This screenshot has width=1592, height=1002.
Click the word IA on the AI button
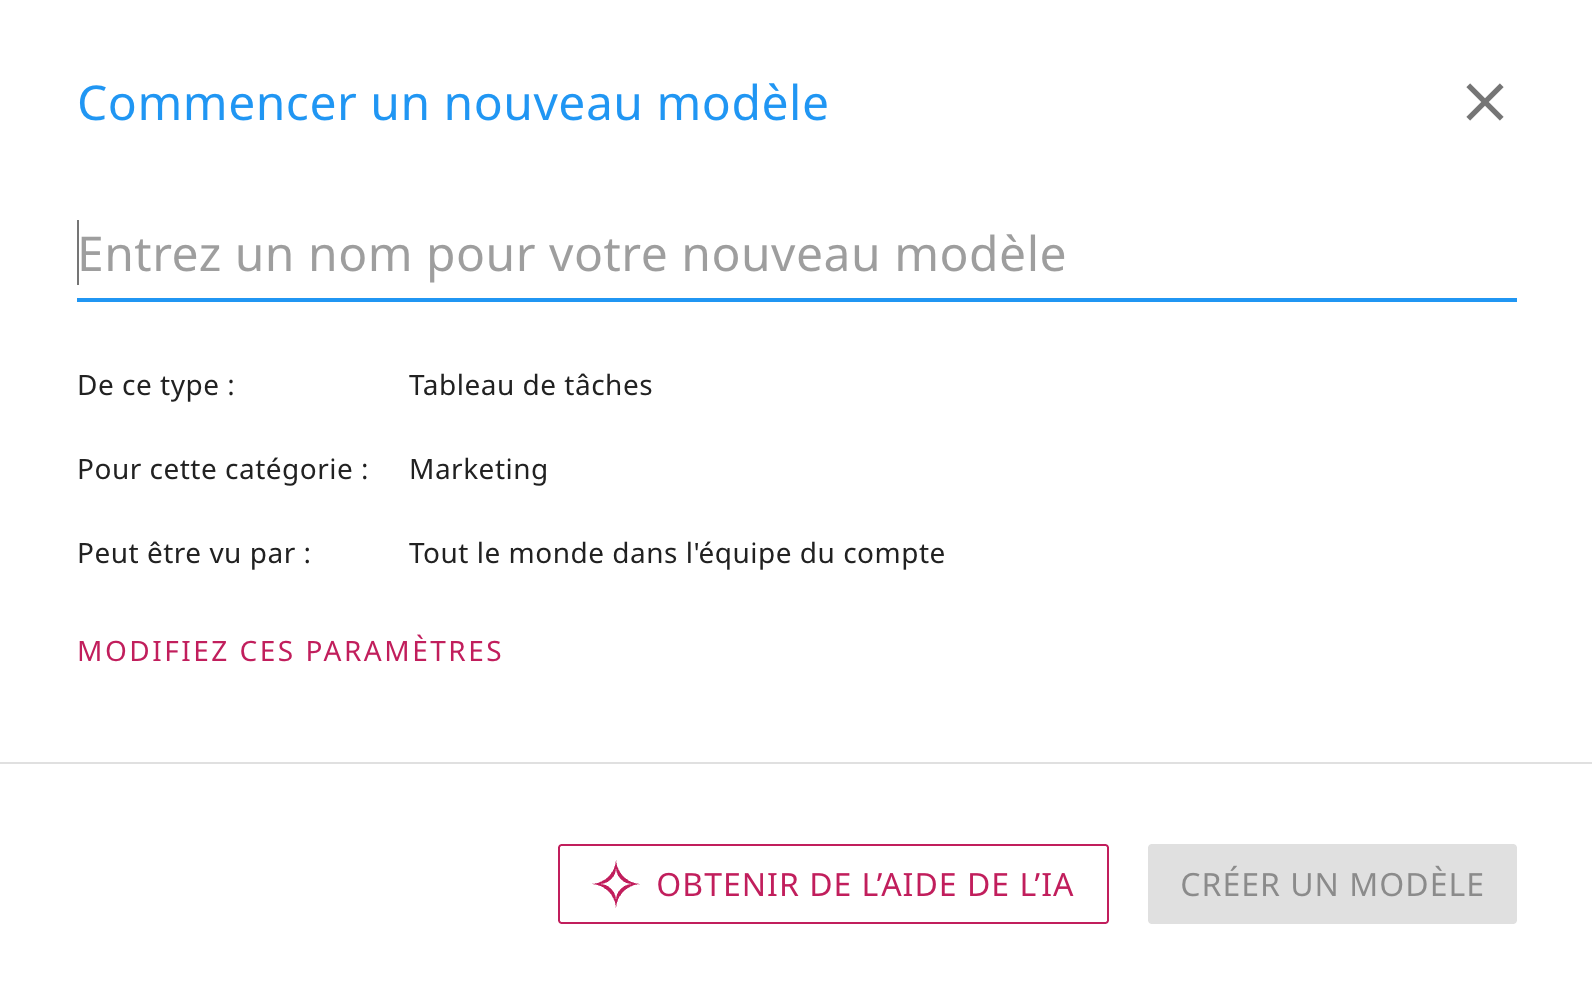pos(1055,884)
